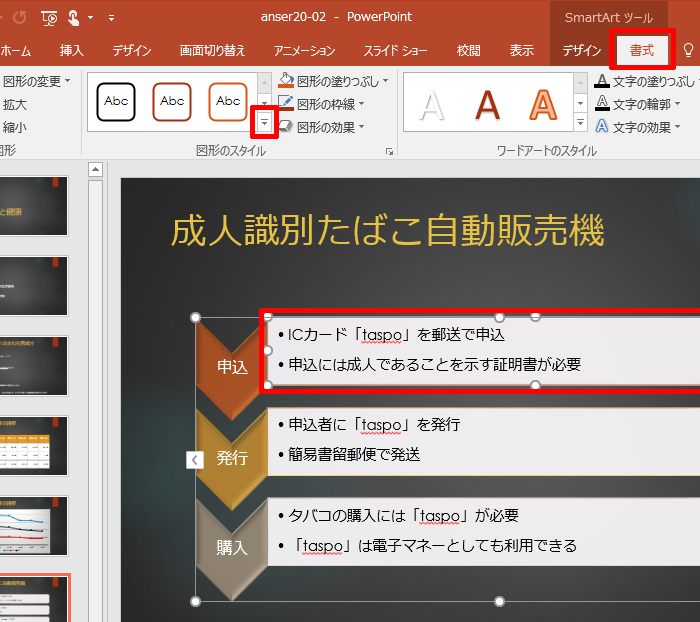Click 図形の塗りつぶし paint bucket icon
The height and width of the screenshot is (622, 700).
[286, 80]
